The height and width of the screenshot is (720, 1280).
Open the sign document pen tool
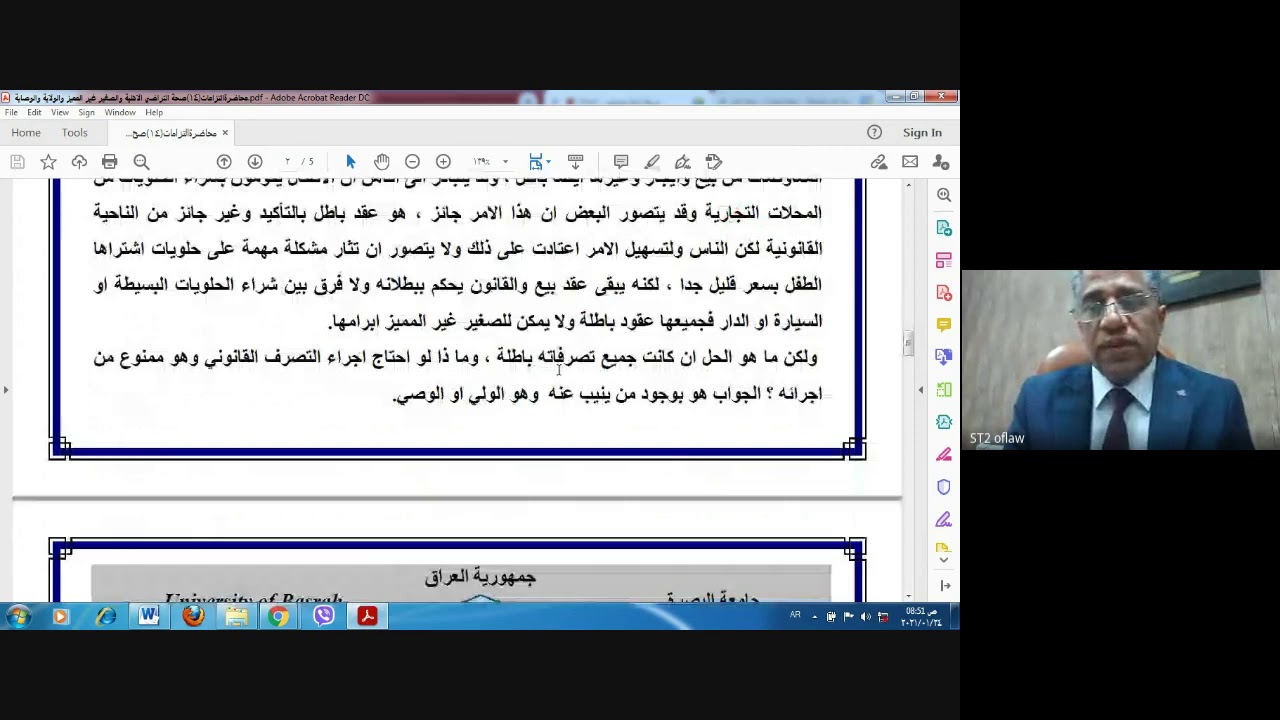click(683, 162)
